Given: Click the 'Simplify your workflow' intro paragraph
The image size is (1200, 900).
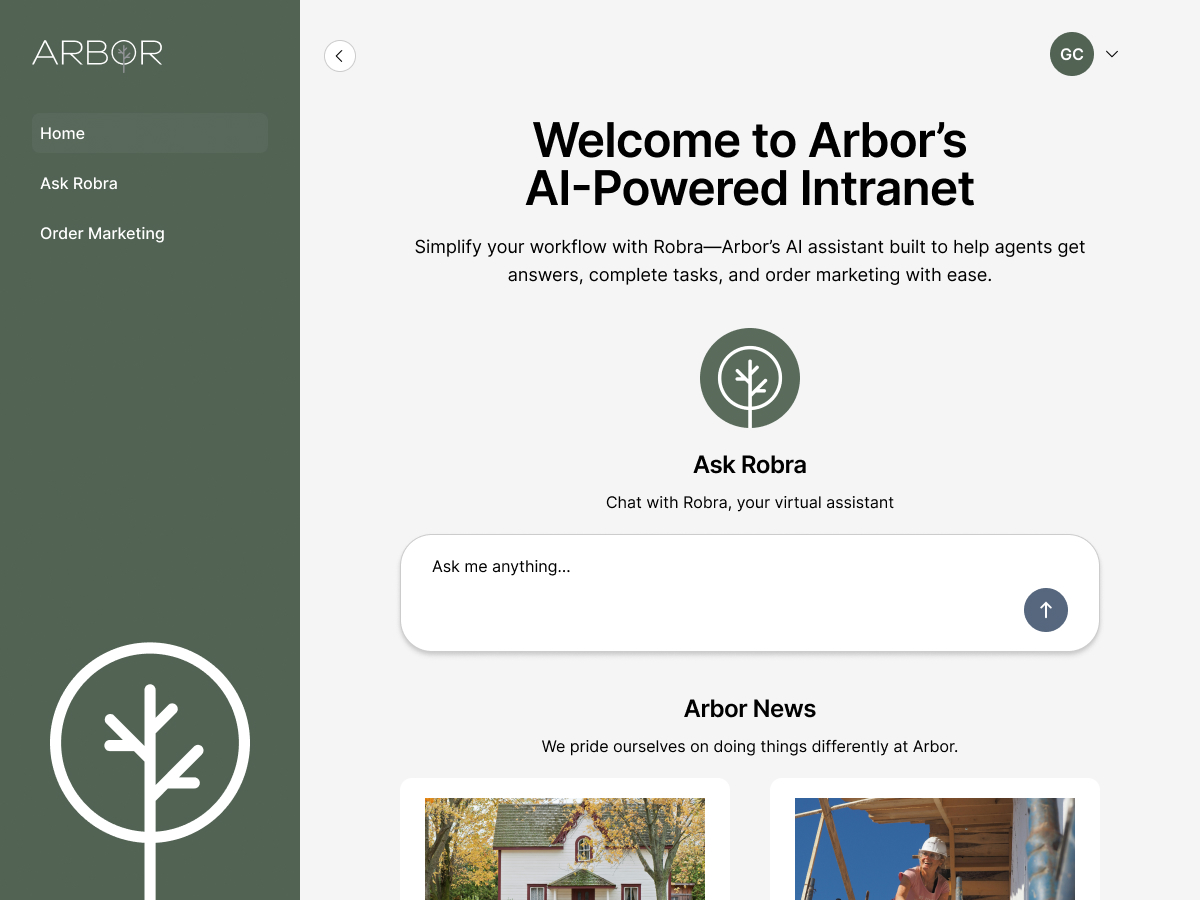Looking at the screenshot, I should click(750, 260).
